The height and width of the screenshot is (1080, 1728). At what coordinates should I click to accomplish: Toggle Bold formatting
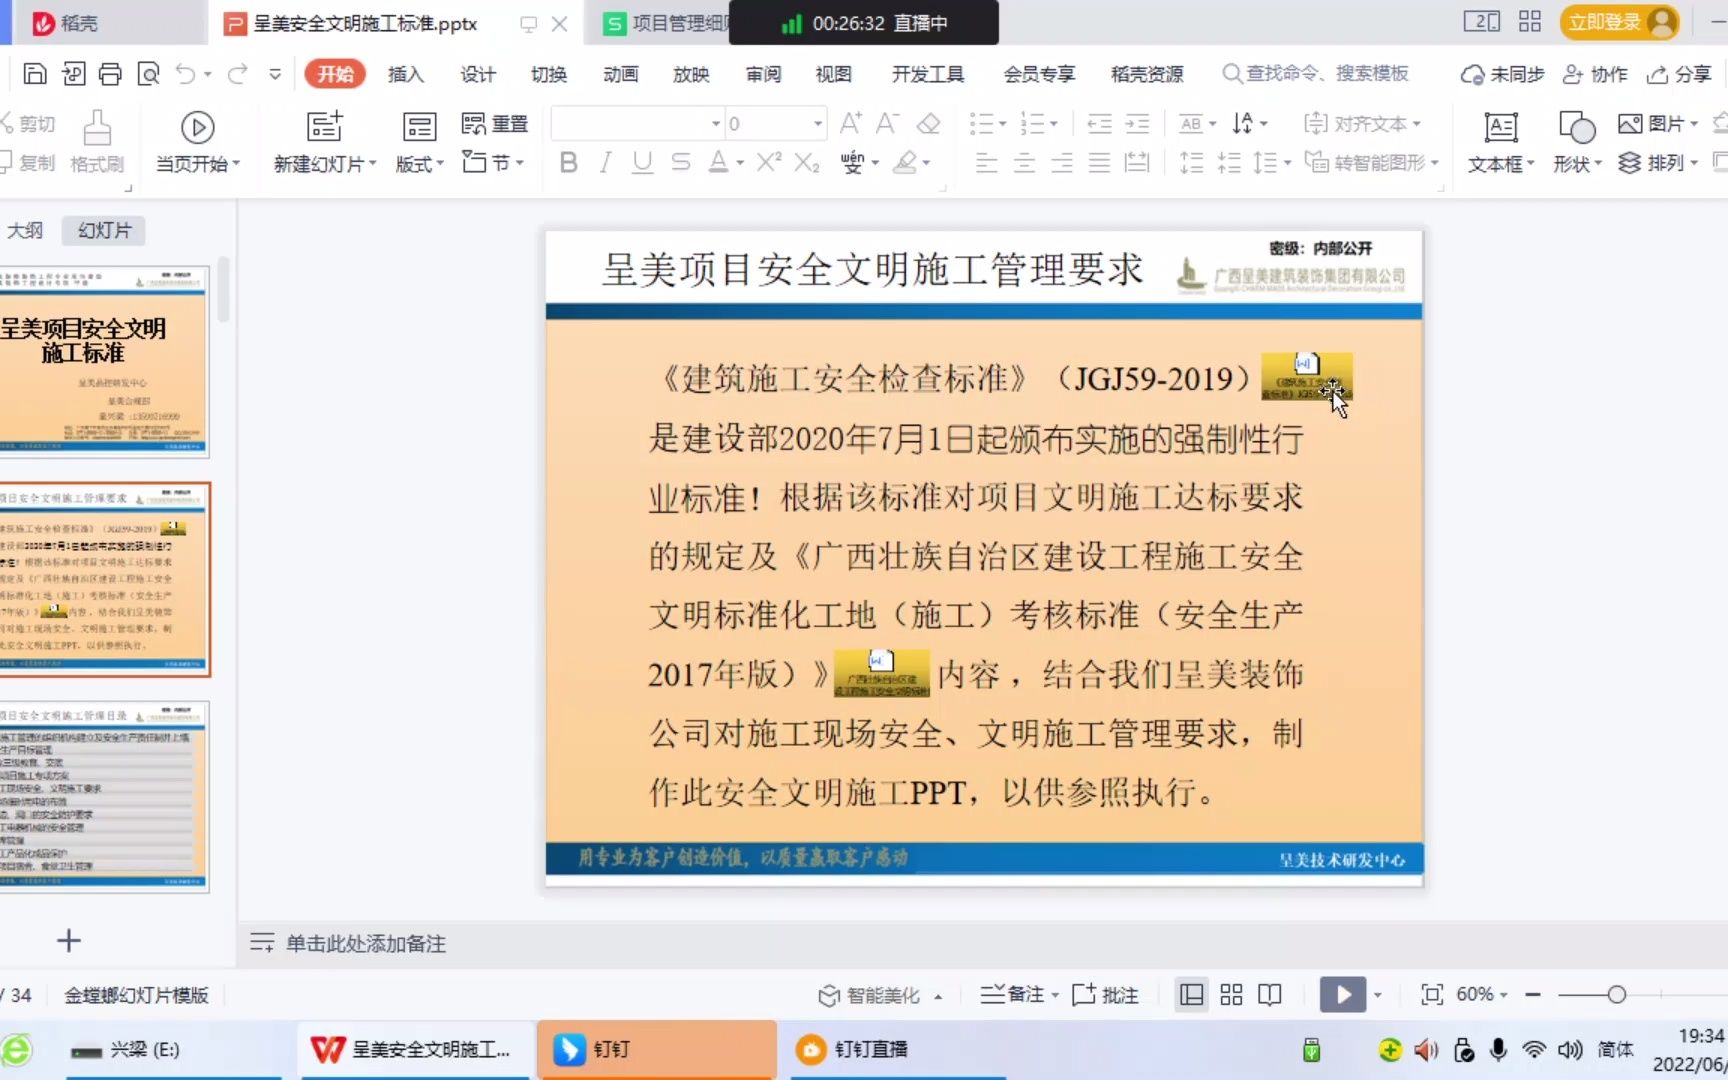(x=568, y=162)
